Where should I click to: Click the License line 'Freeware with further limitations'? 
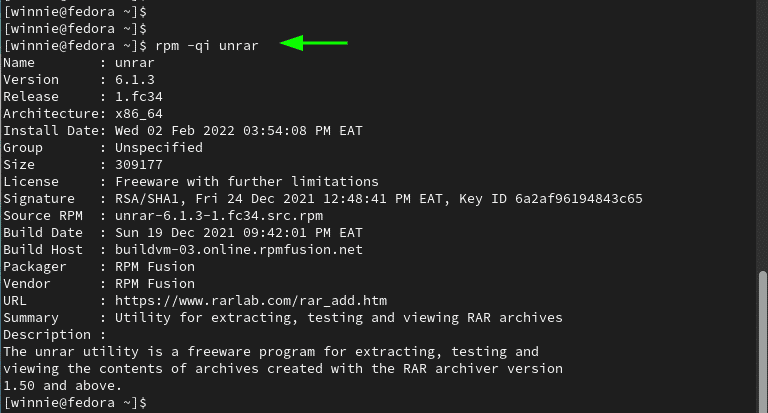coord(247,182)
